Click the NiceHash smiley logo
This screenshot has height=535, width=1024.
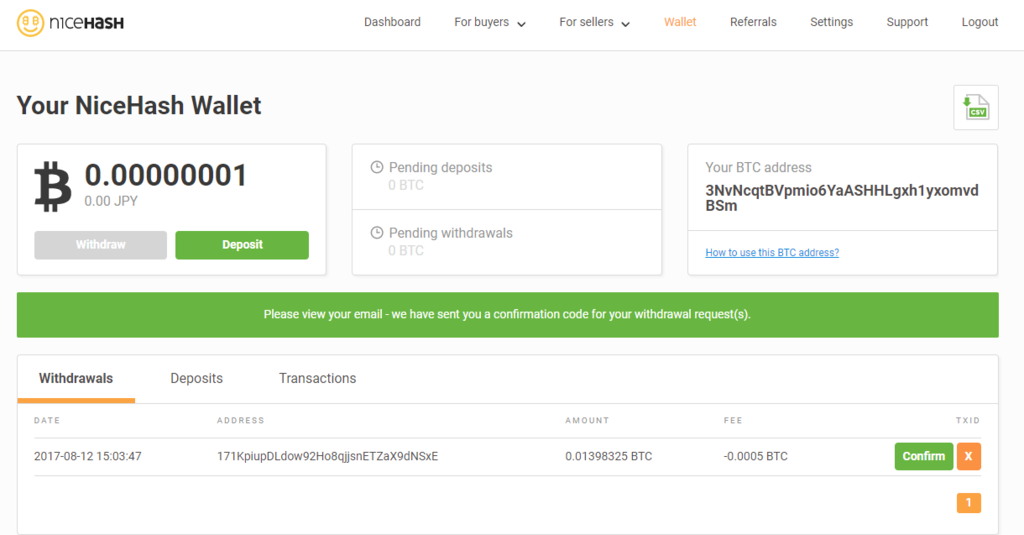(30, 23)
